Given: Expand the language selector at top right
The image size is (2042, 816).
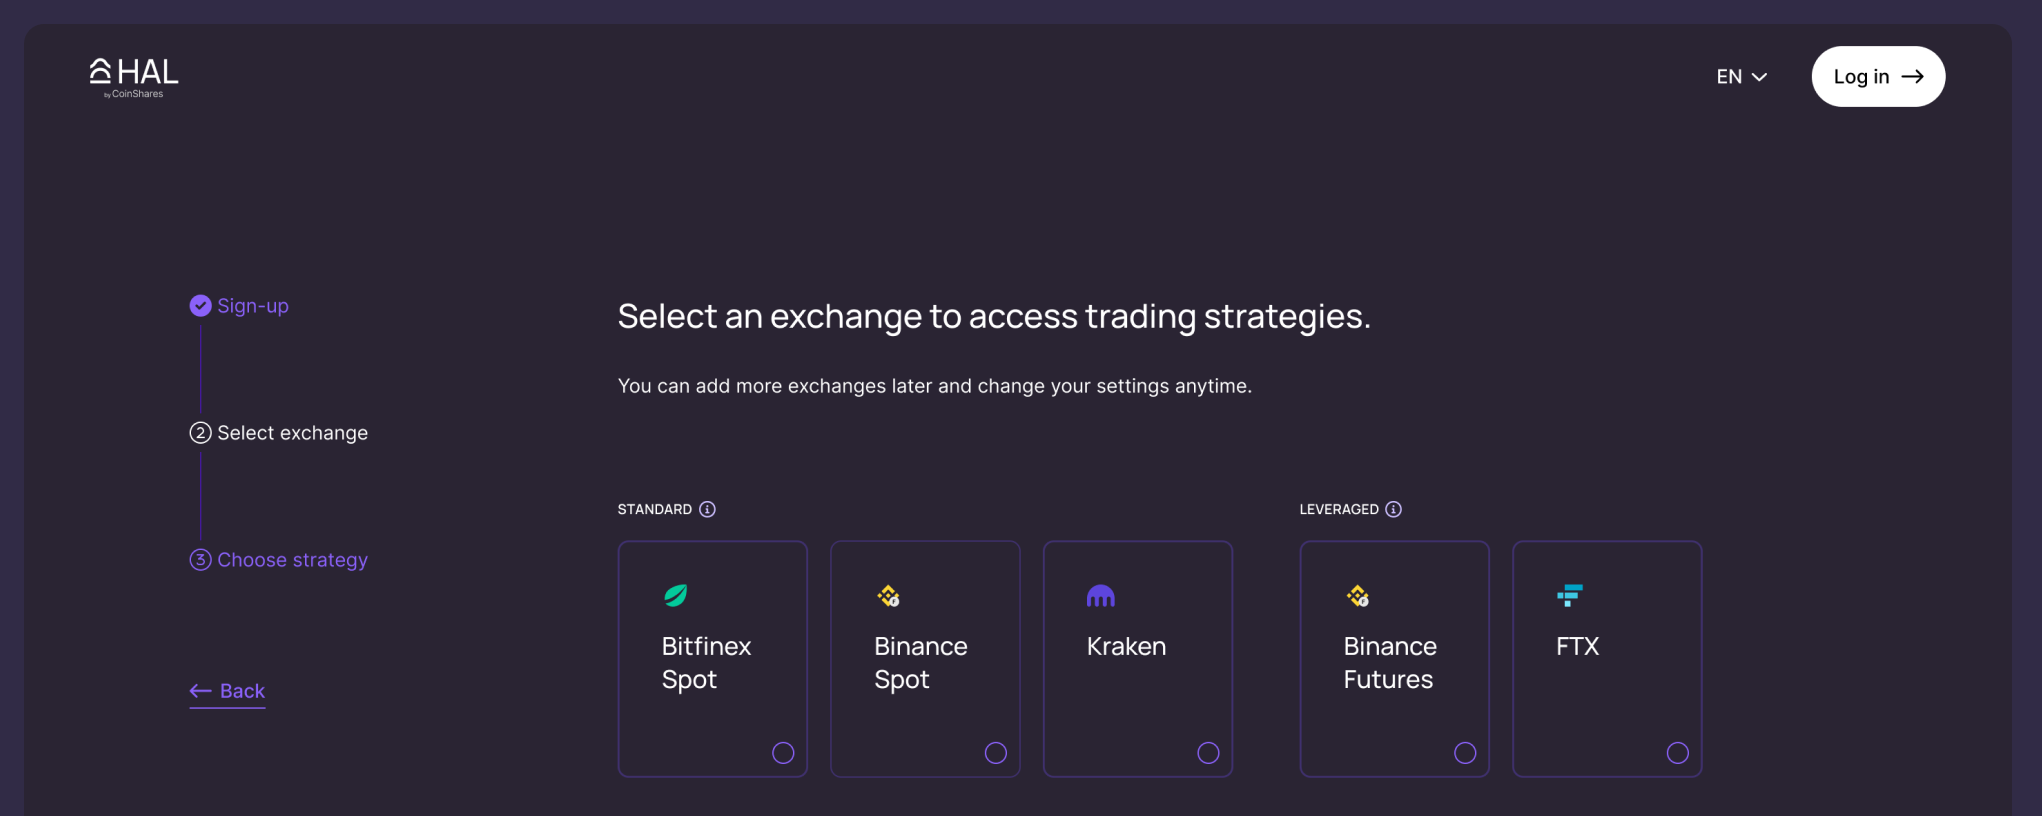Looking at the screenshot, I should 1741,76.
